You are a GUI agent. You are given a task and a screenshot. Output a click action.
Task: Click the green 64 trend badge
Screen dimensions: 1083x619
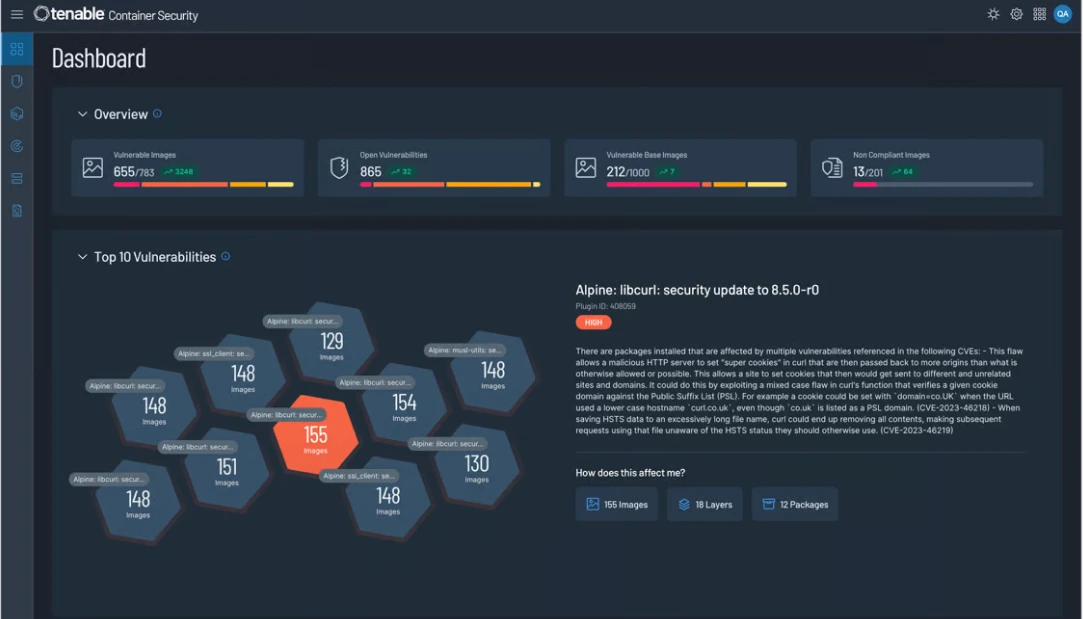(903, 171)
